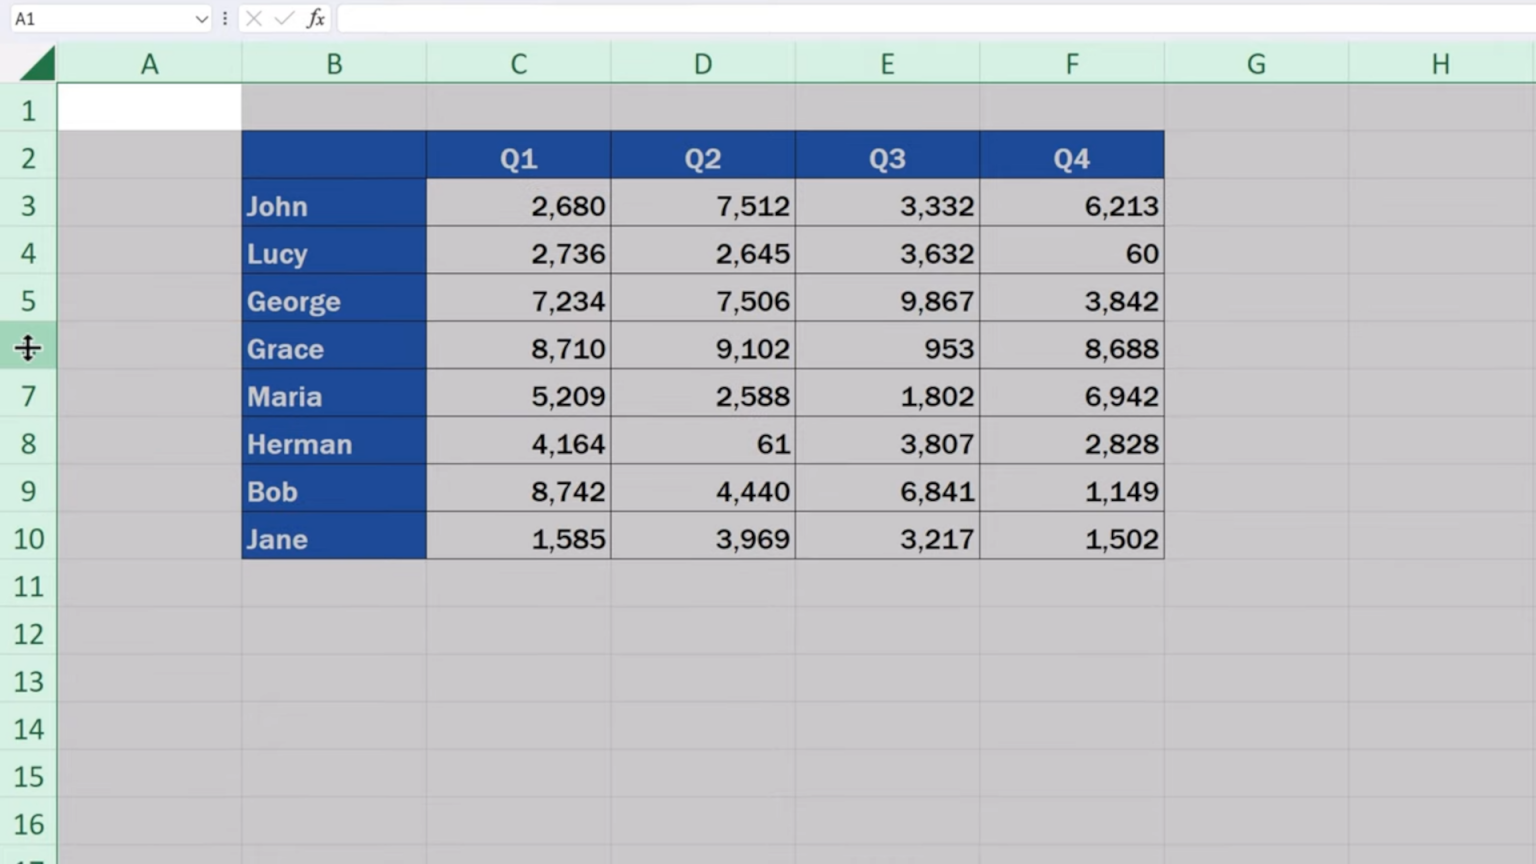Click the Name Box showing A1
Viewport: 1536px width, 864px height.
(100, 18)
